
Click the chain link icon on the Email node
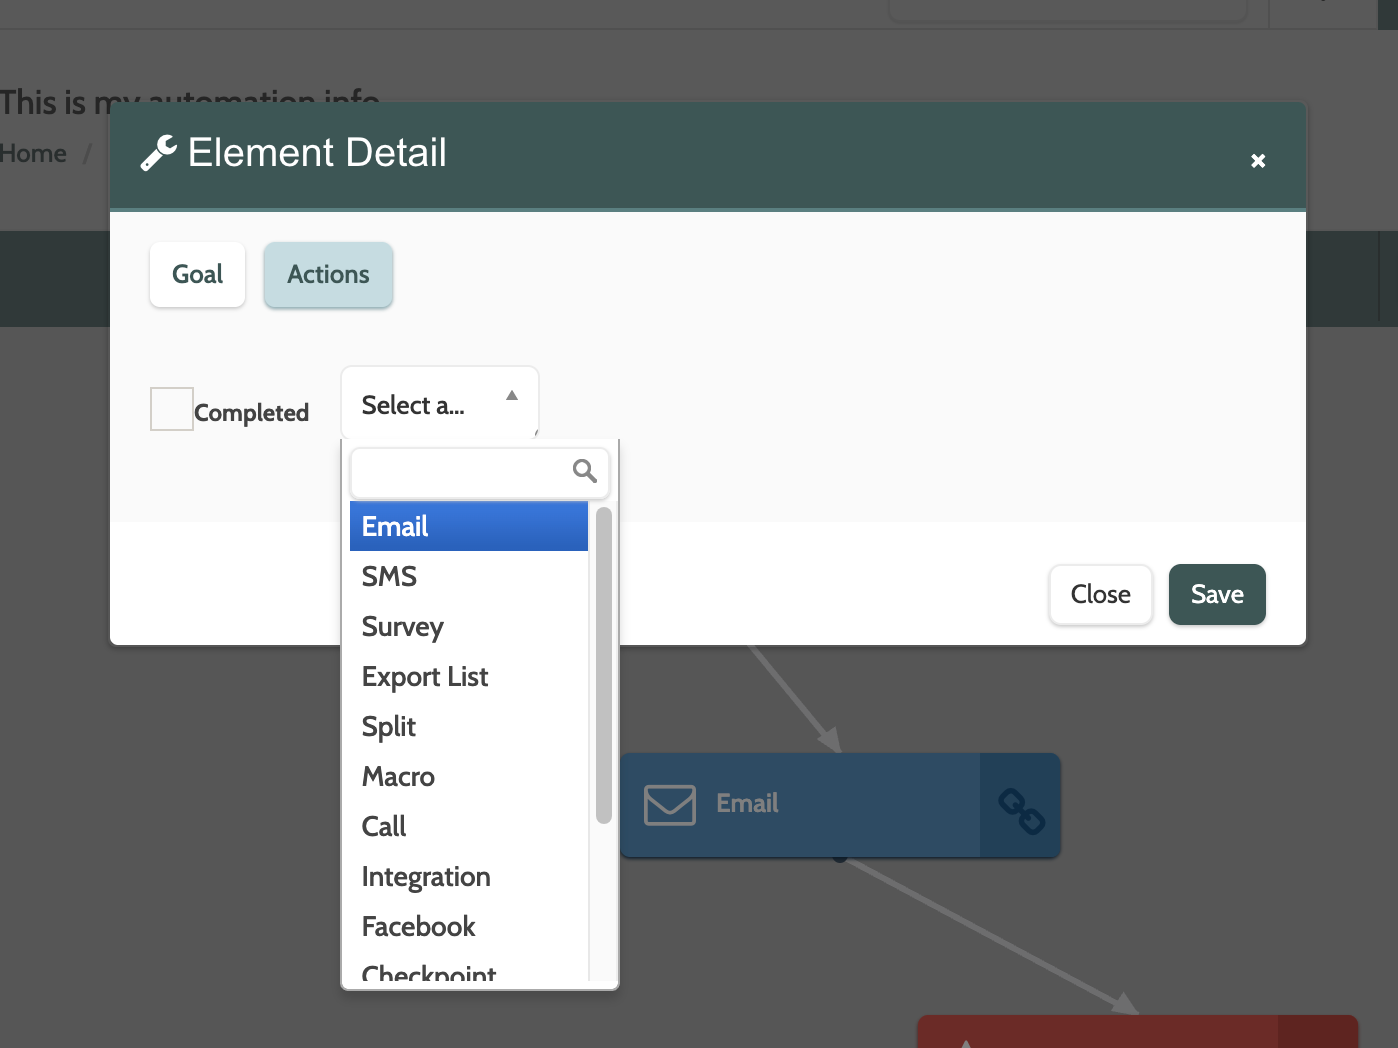(1021, 810)
